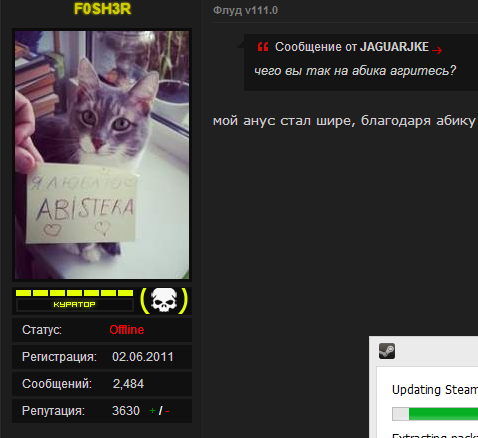This screenshot has height=438, width=478.
Task: Click the reputation value 3630
Action: (126, 411)
